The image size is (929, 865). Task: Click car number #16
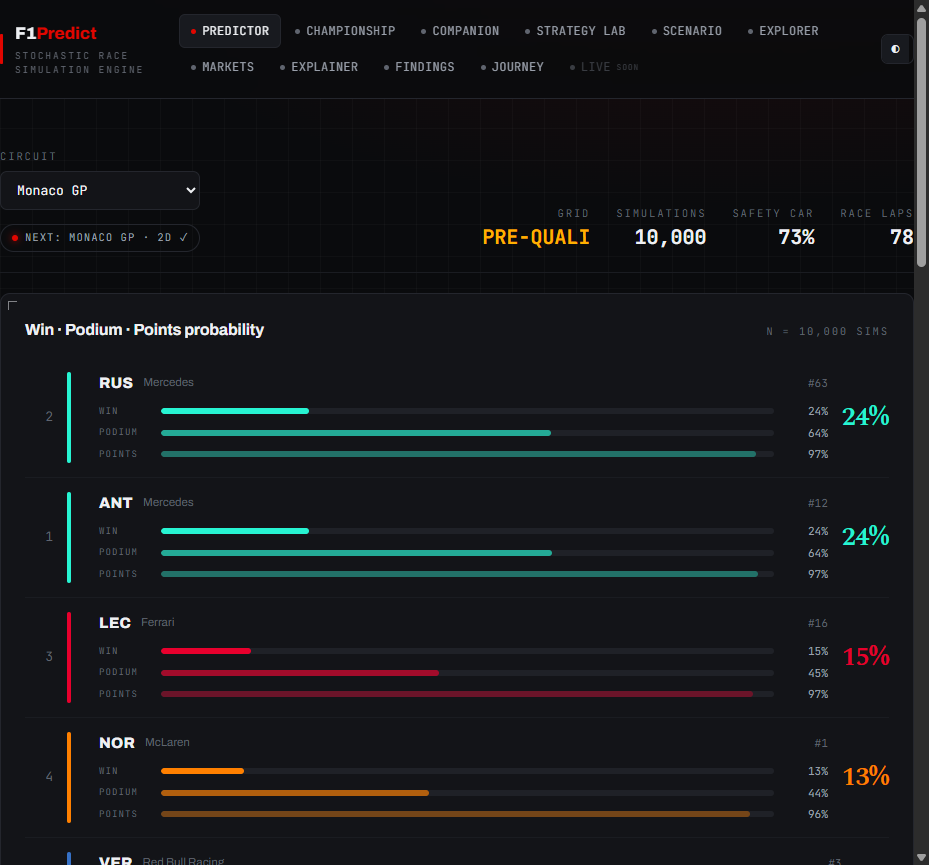[x=818, y=623]
